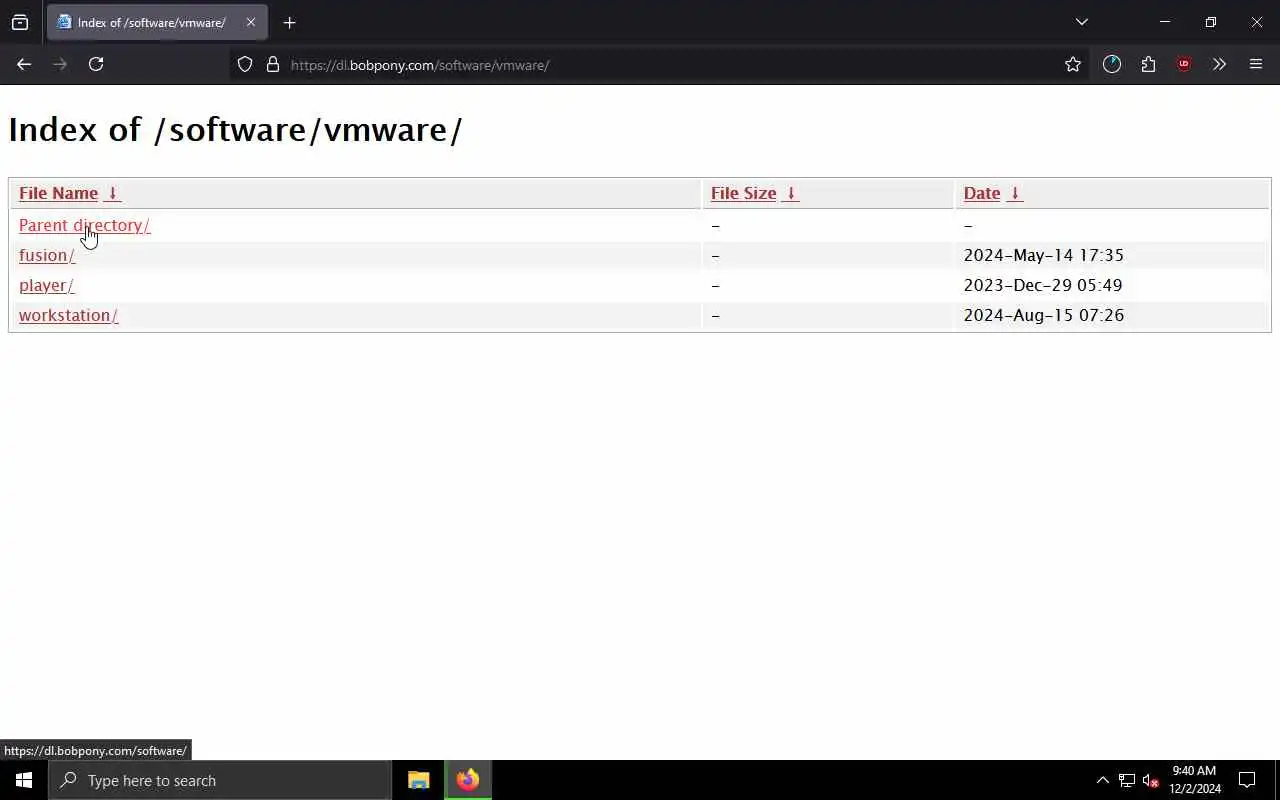The height and width of the screenshot is (800, 1280).
Task: Click the URL address bar
Action: 660,65
